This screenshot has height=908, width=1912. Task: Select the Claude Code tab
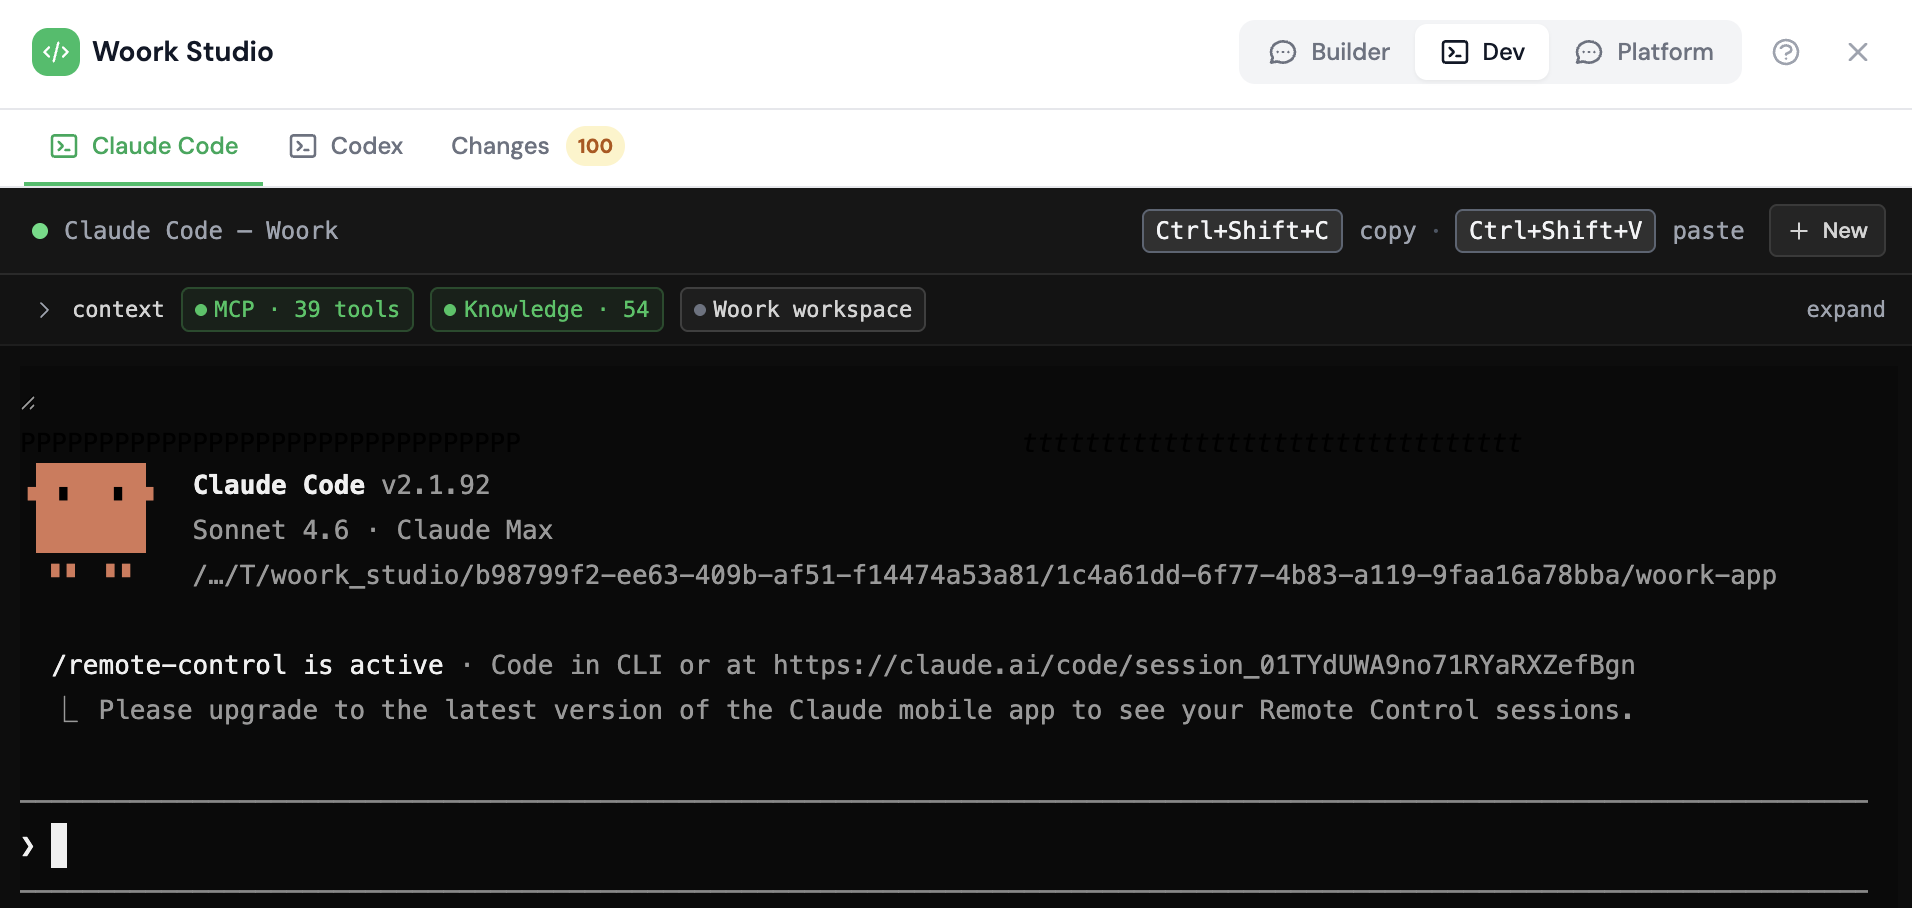(144, 146)
